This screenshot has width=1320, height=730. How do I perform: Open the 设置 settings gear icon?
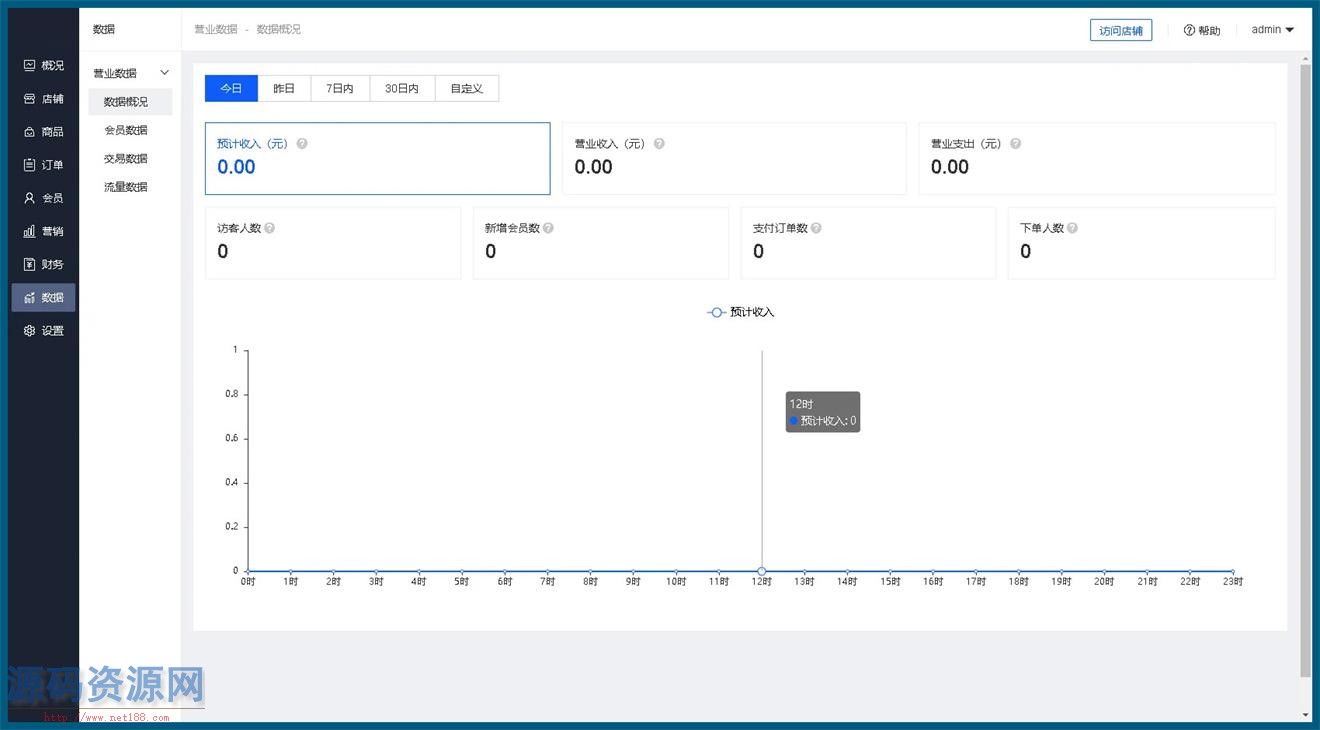pos(29,331)
